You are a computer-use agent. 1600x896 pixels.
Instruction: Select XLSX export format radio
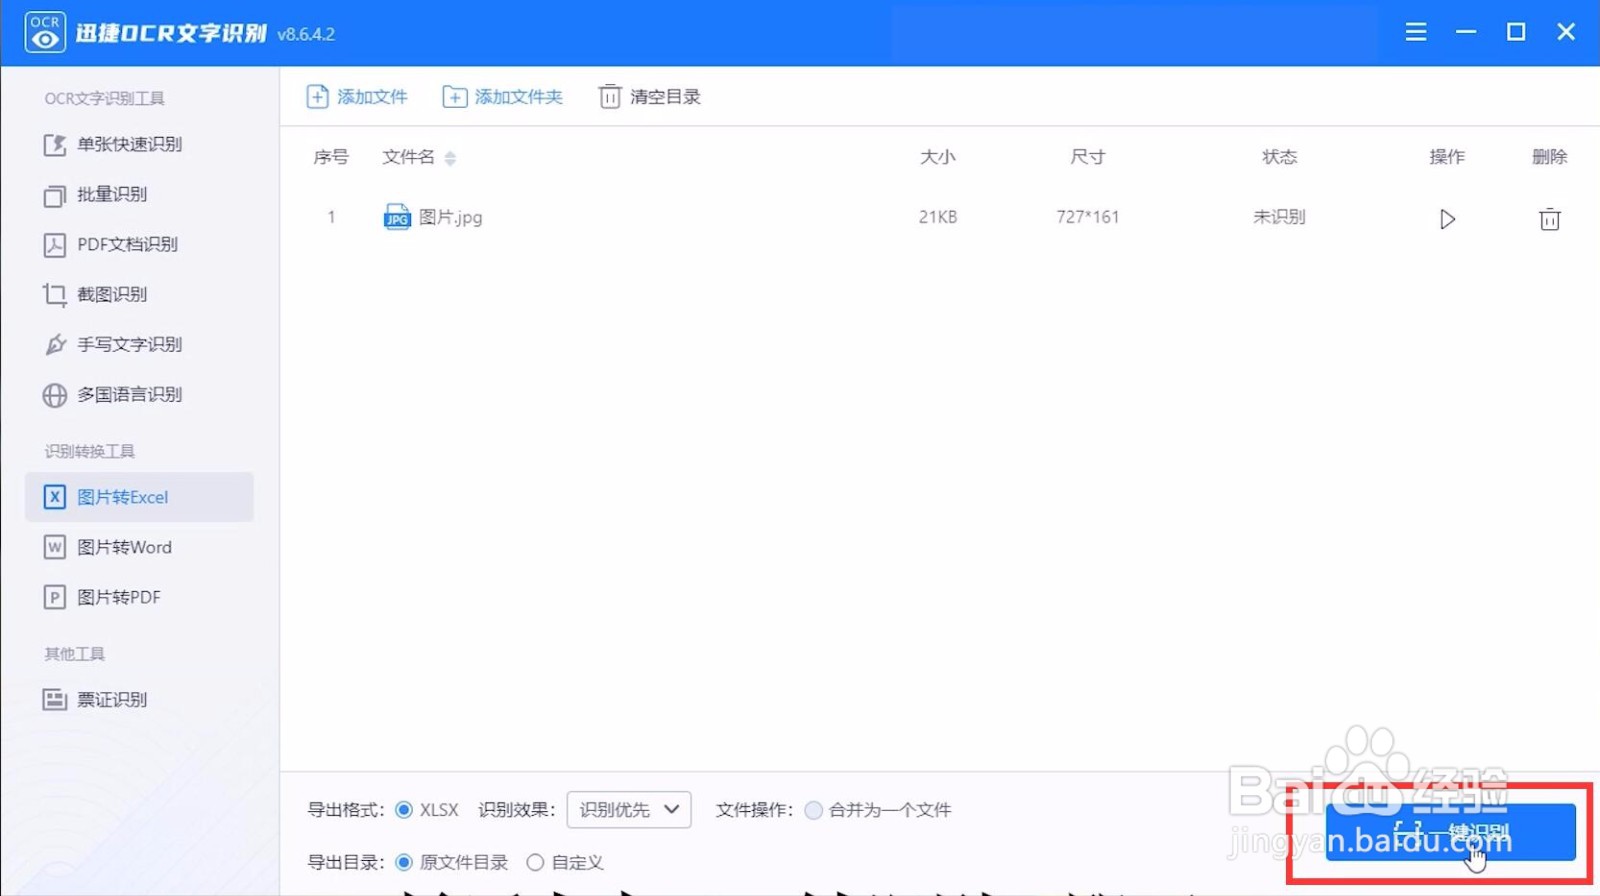click(x=404, y=810)
